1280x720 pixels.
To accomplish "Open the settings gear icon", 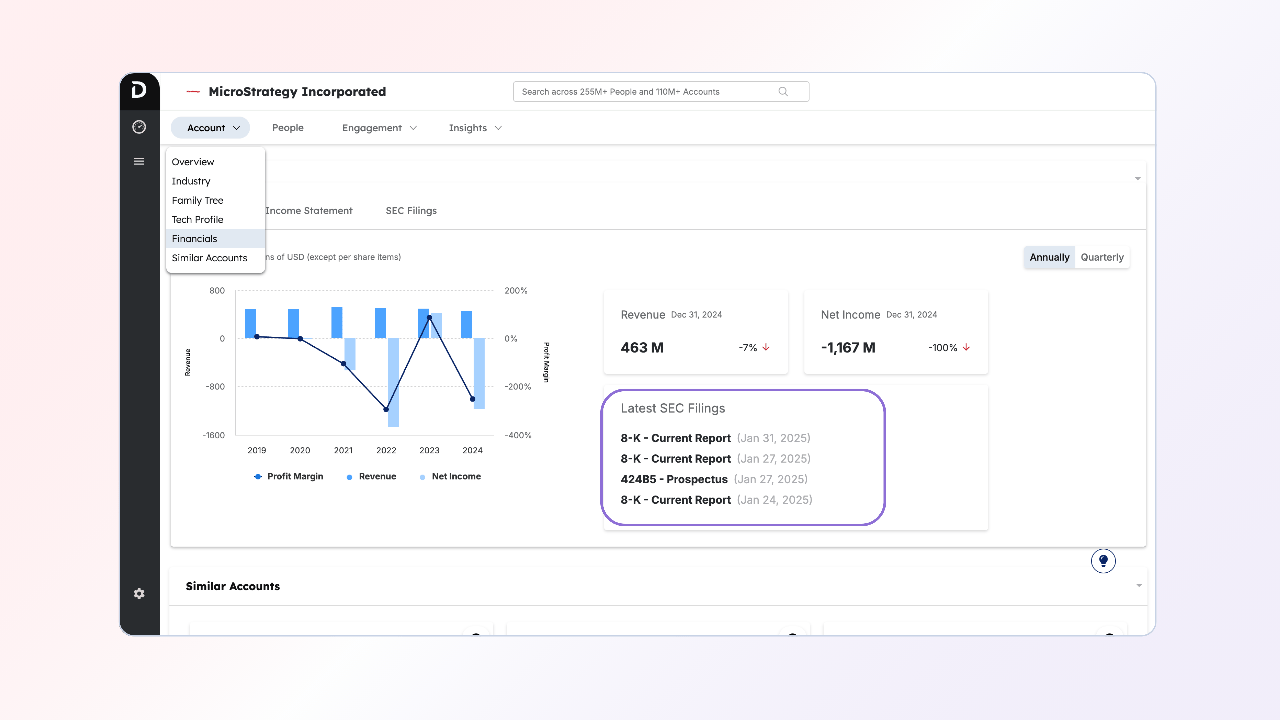I will (x=139, y=593).
